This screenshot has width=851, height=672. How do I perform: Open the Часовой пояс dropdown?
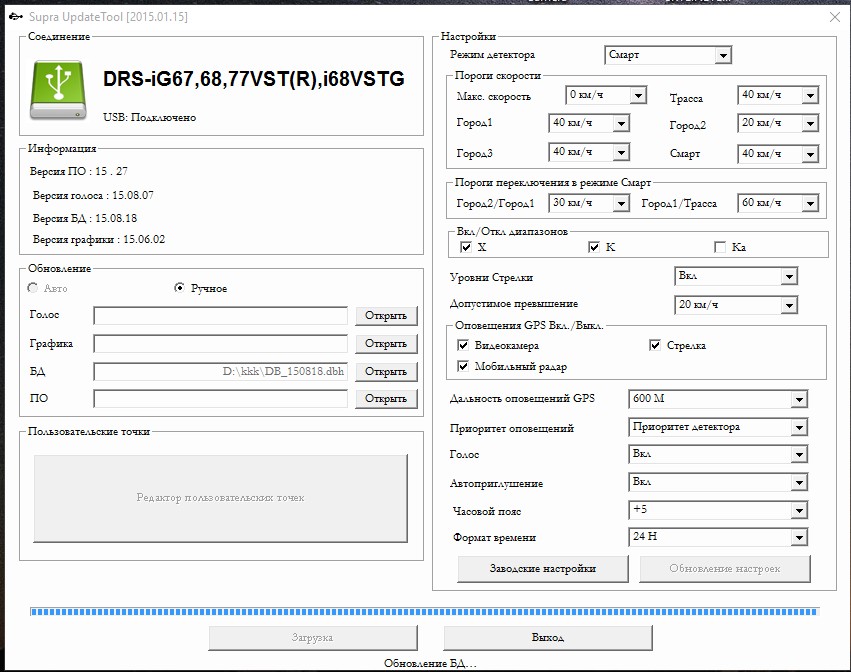[717, 510]
